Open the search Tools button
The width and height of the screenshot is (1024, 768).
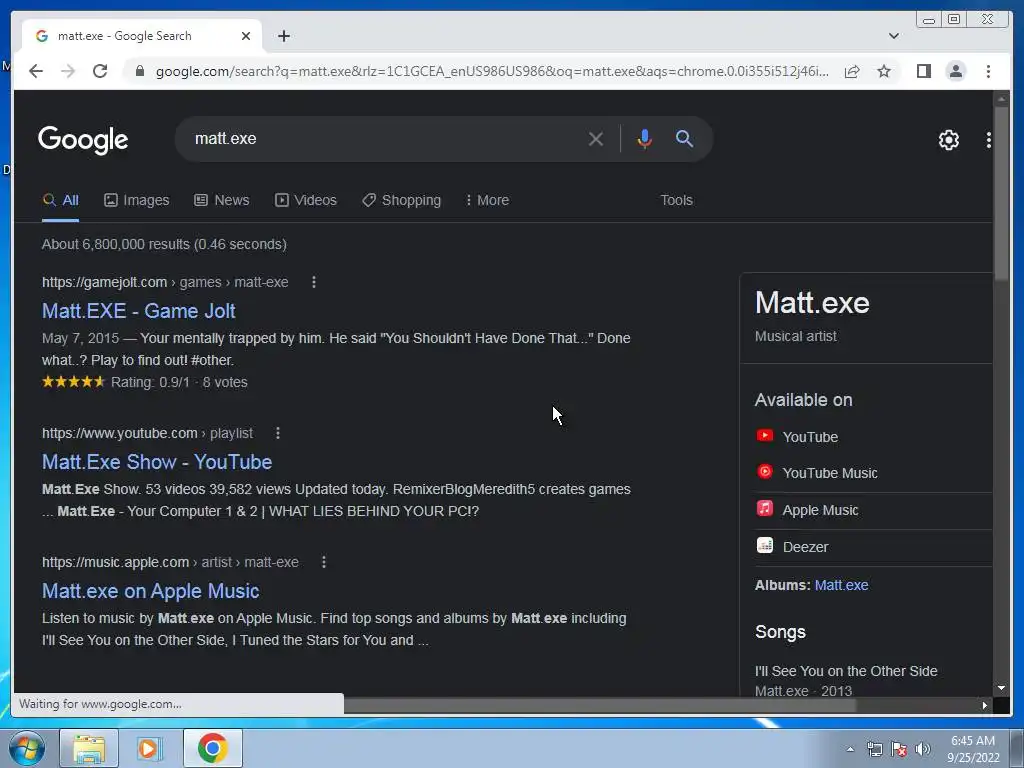(x=676, y=200)
